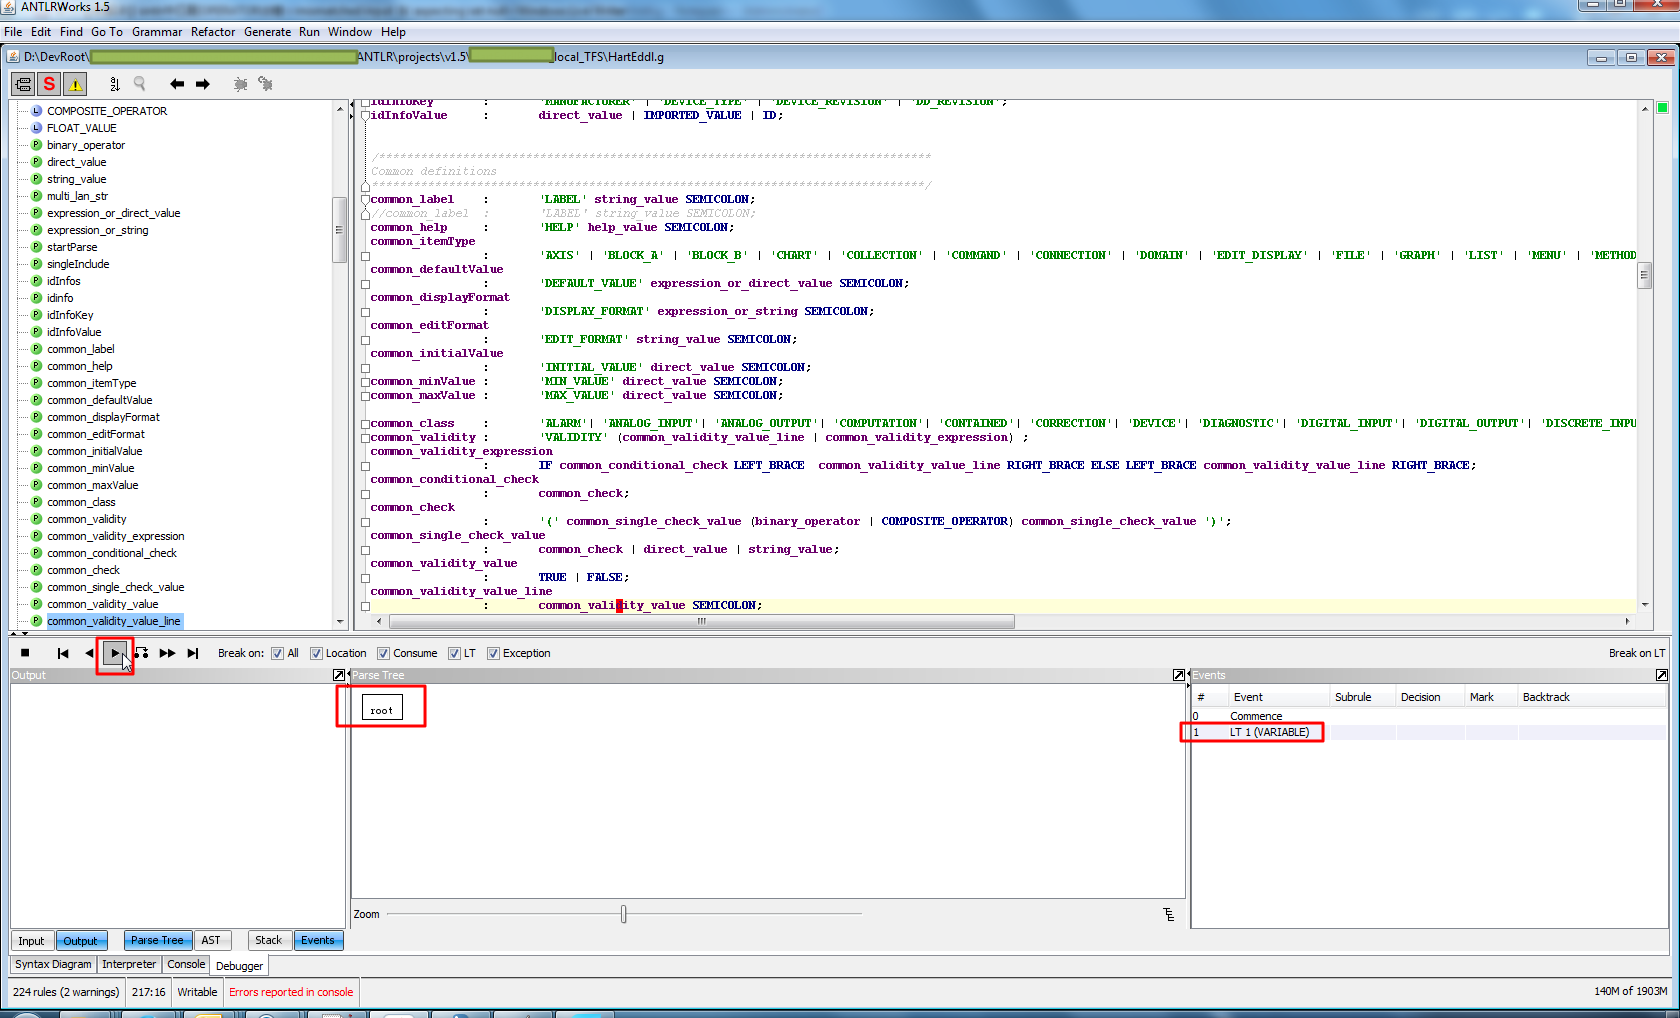The width and height of the screenshot is (1680, 1018).
Task: Sort rules alphabetically with A-Z icon
Action: pos(114,84)
